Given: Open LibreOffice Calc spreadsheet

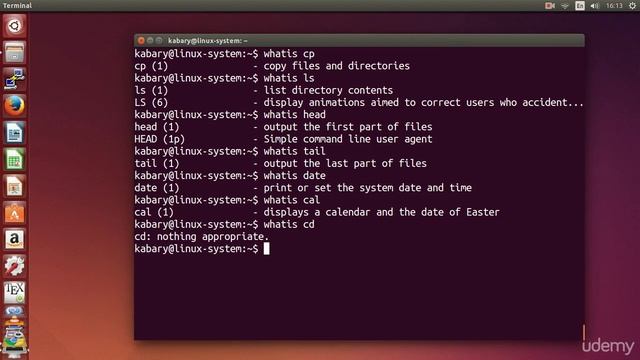Looking at the screenshot, I should (x=14, y=159).
